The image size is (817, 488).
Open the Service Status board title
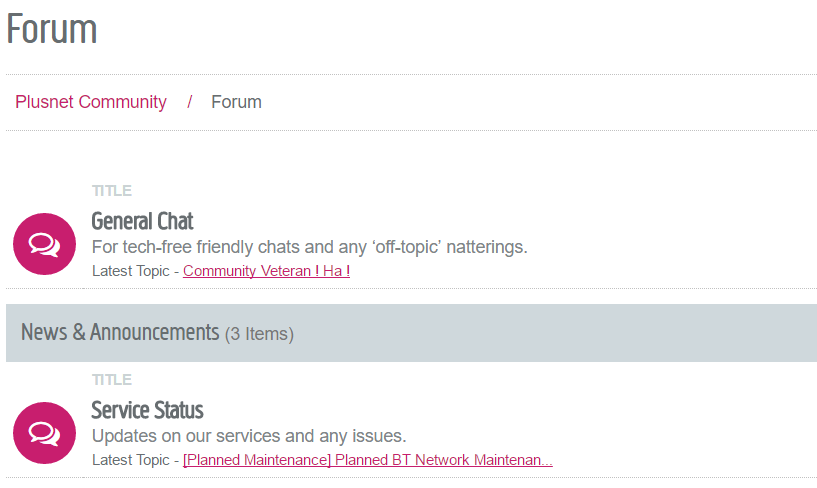pyautogui.click(x=147, y=410)
